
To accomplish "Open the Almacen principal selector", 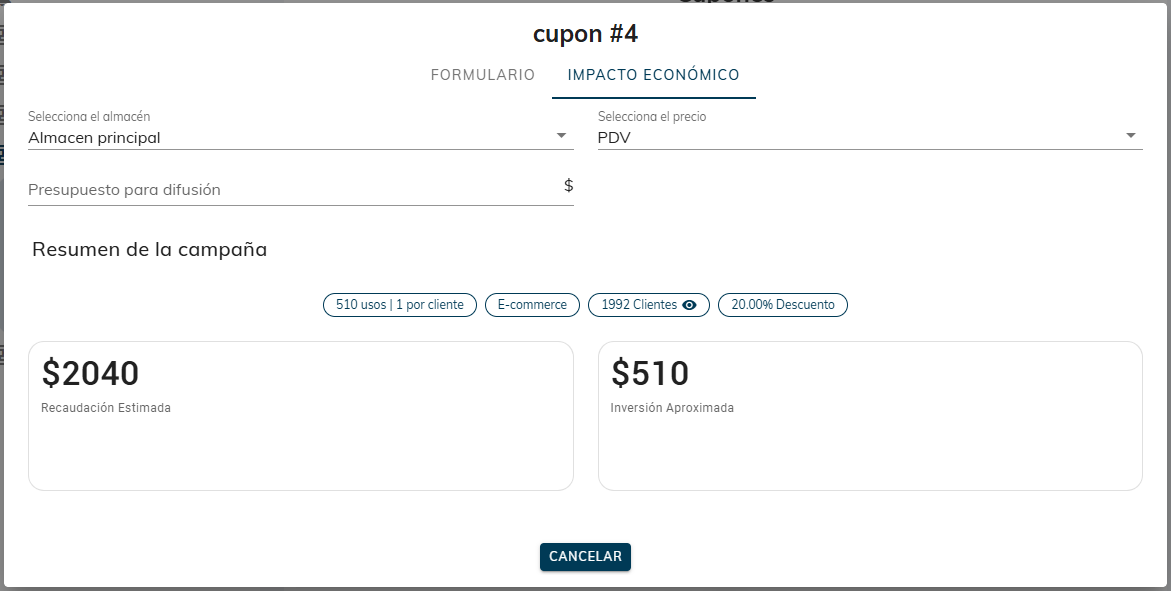I will pos(290,138).
